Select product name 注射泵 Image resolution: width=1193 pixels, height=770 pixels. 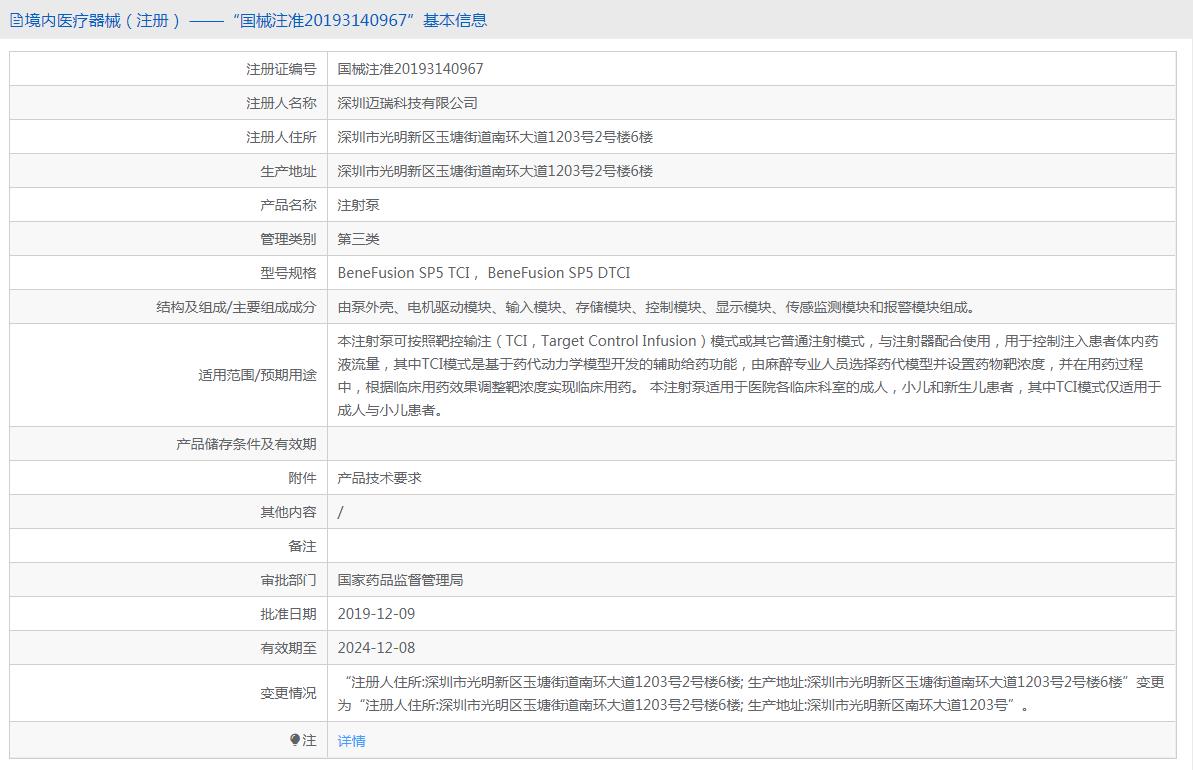click(358, 205)
